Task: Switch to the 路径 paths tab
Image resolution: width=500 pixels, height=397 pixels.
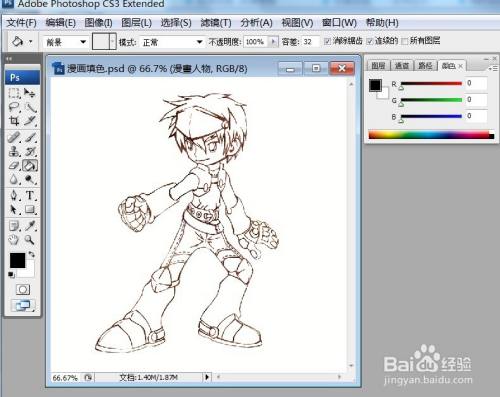Action: tap(425, 66)
